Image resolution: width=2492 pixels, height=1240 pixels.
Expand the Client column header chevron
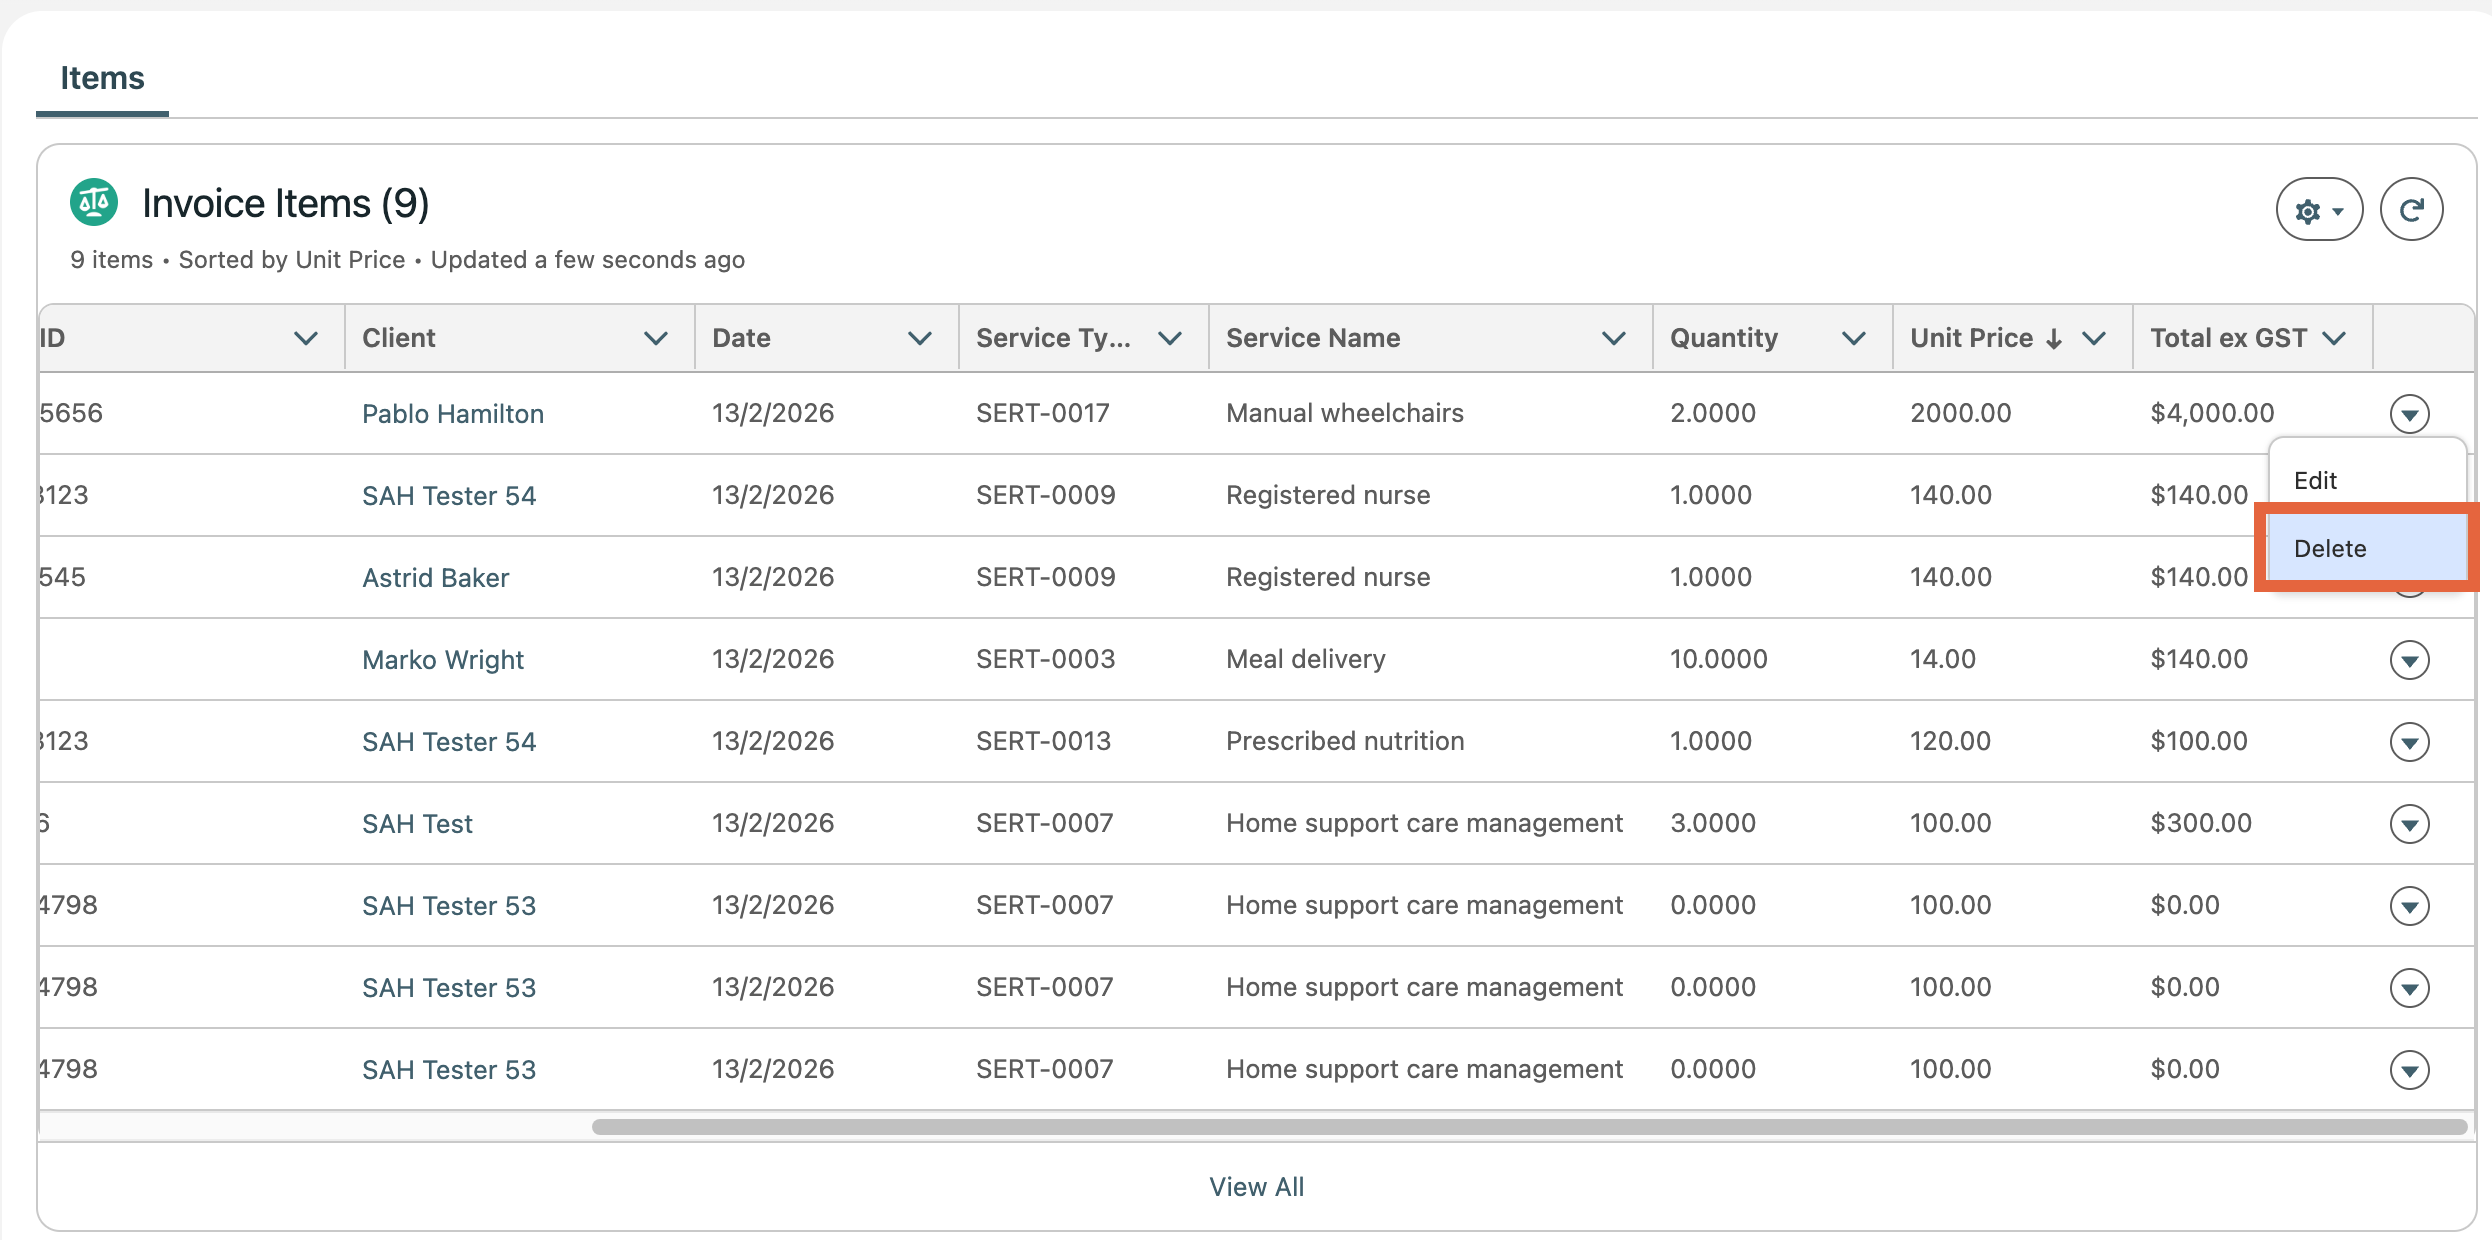pyautogui.click(x=656, y=338)
